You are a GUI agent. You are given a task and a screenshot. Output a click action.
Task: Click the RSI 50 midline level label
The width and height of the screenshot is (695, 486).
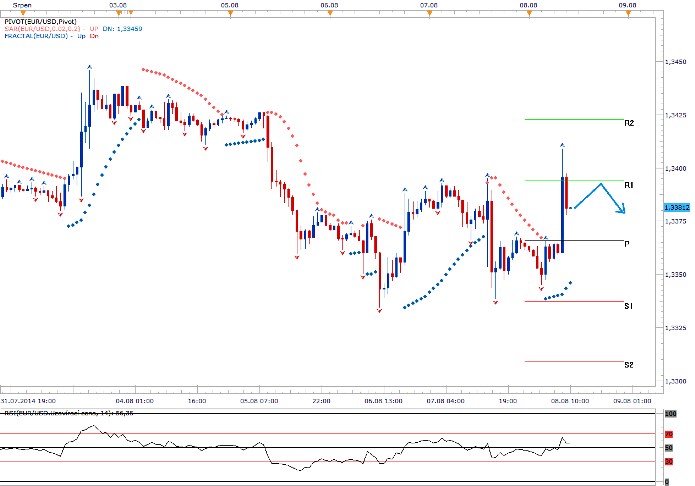point(669,448)
